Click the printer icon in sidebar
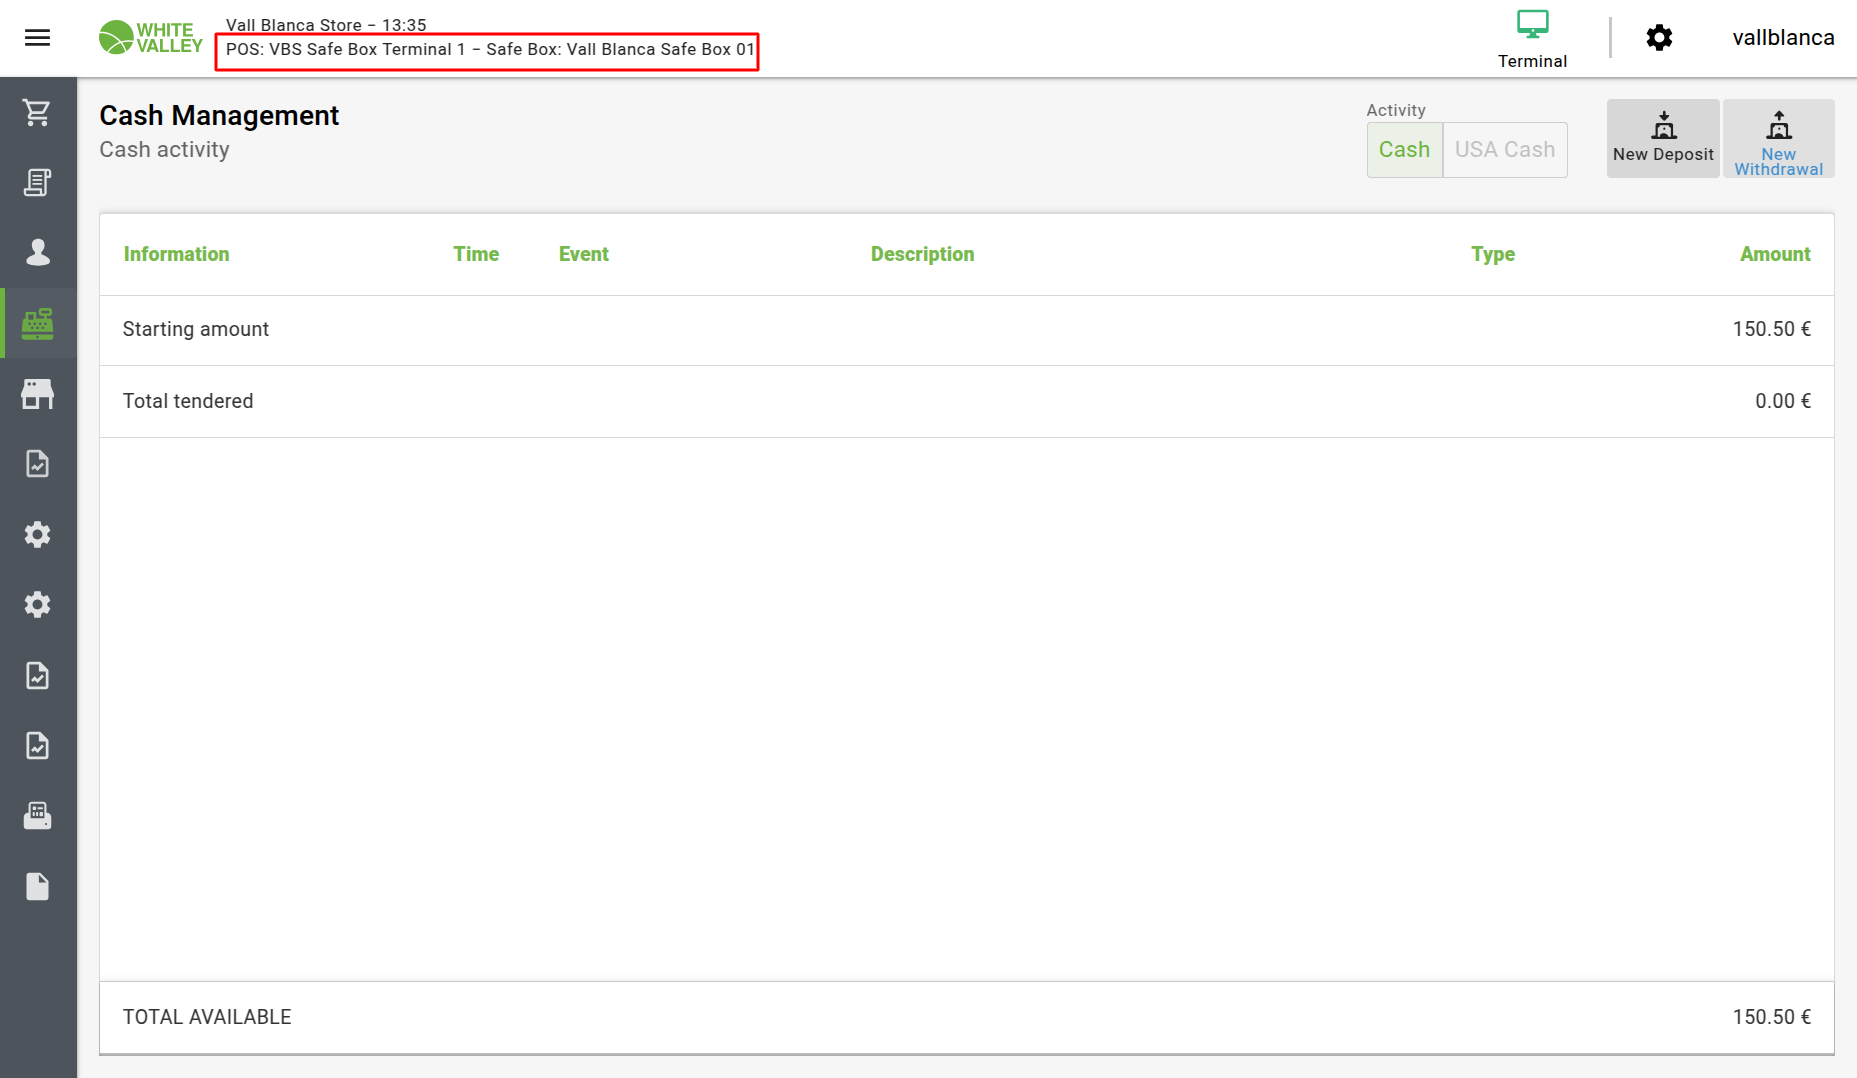Image resolution: width=1857 pixels, height=1078 pixels. coord(37,816)
